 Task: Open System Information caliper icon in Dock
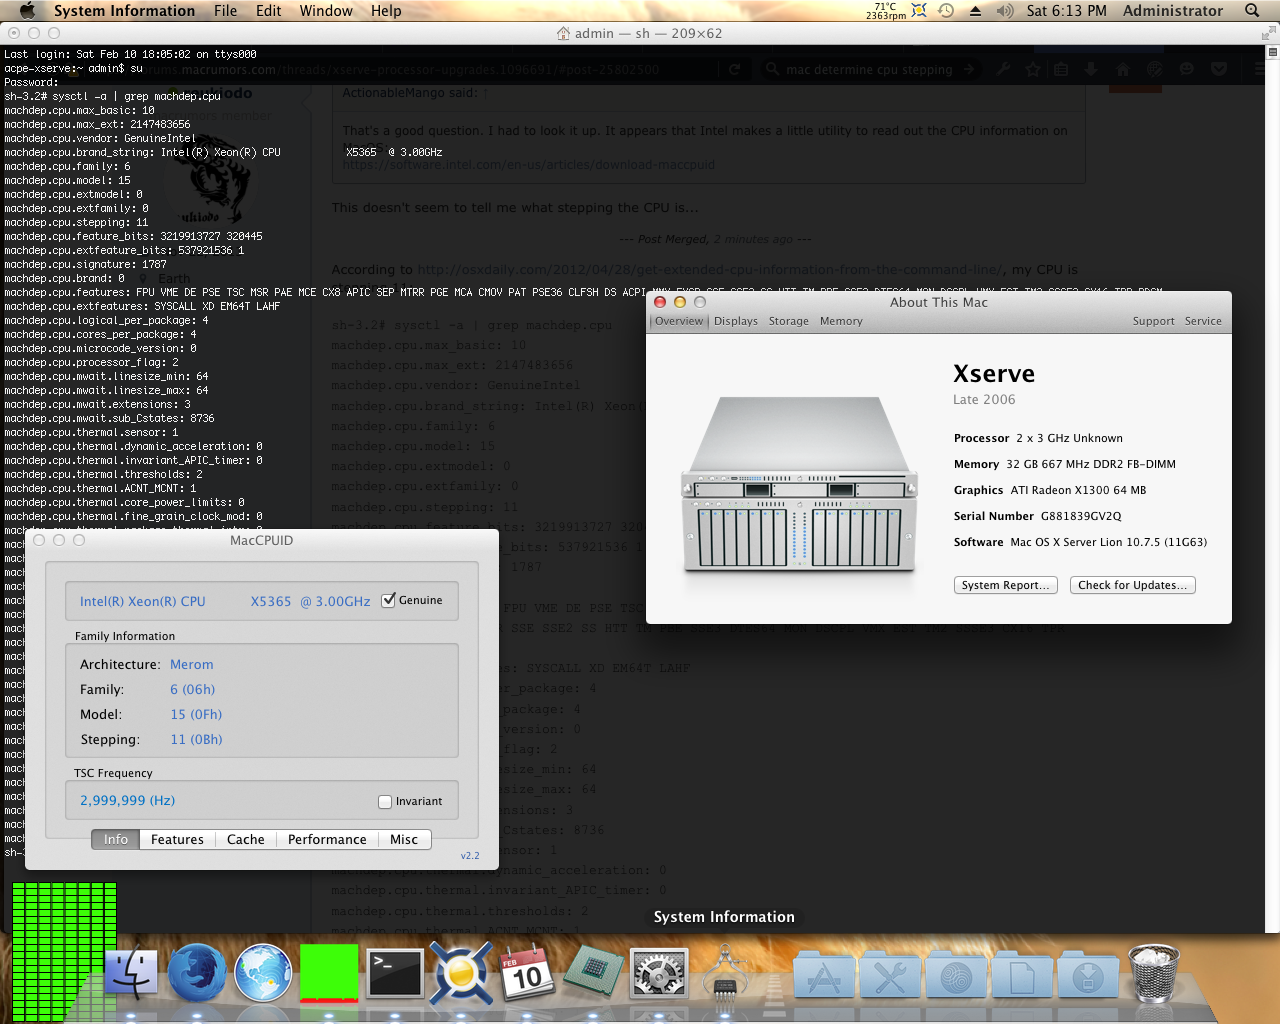(725, 973)
